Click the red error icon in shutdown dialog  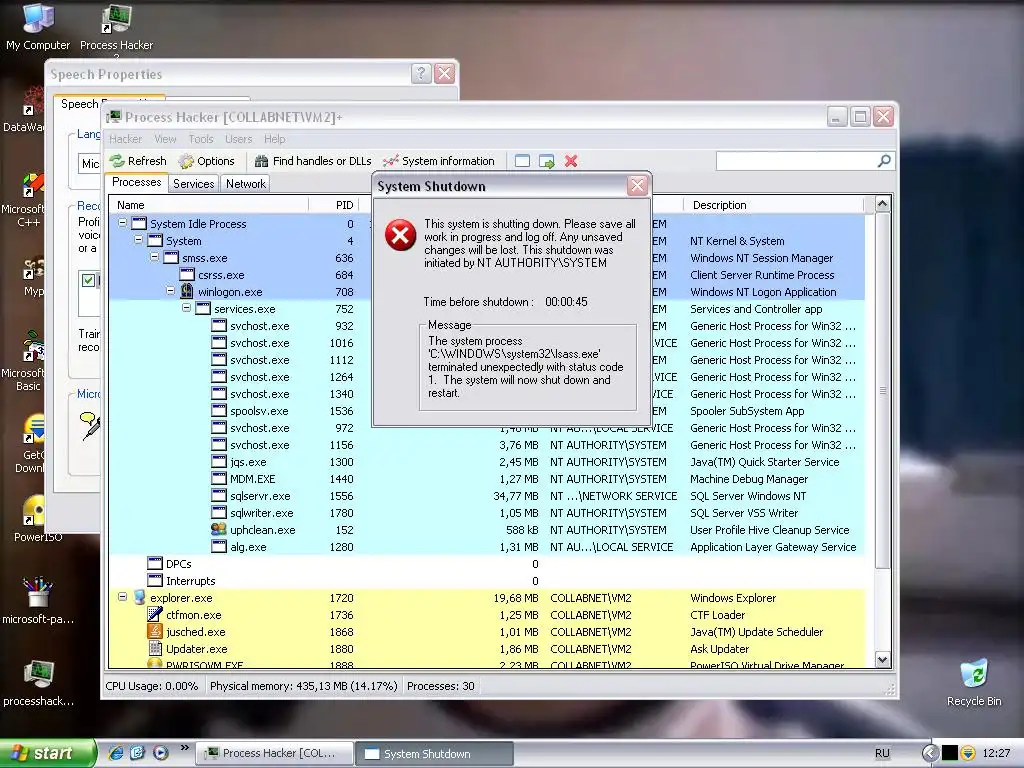pyautogui.click(x=400, y=234)
